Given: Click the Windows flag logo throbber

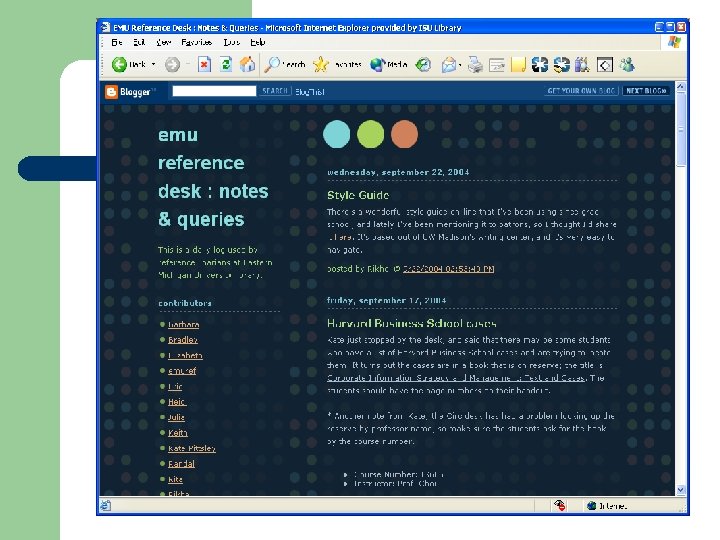Looking at the screenshot, I should click(674, 42).
